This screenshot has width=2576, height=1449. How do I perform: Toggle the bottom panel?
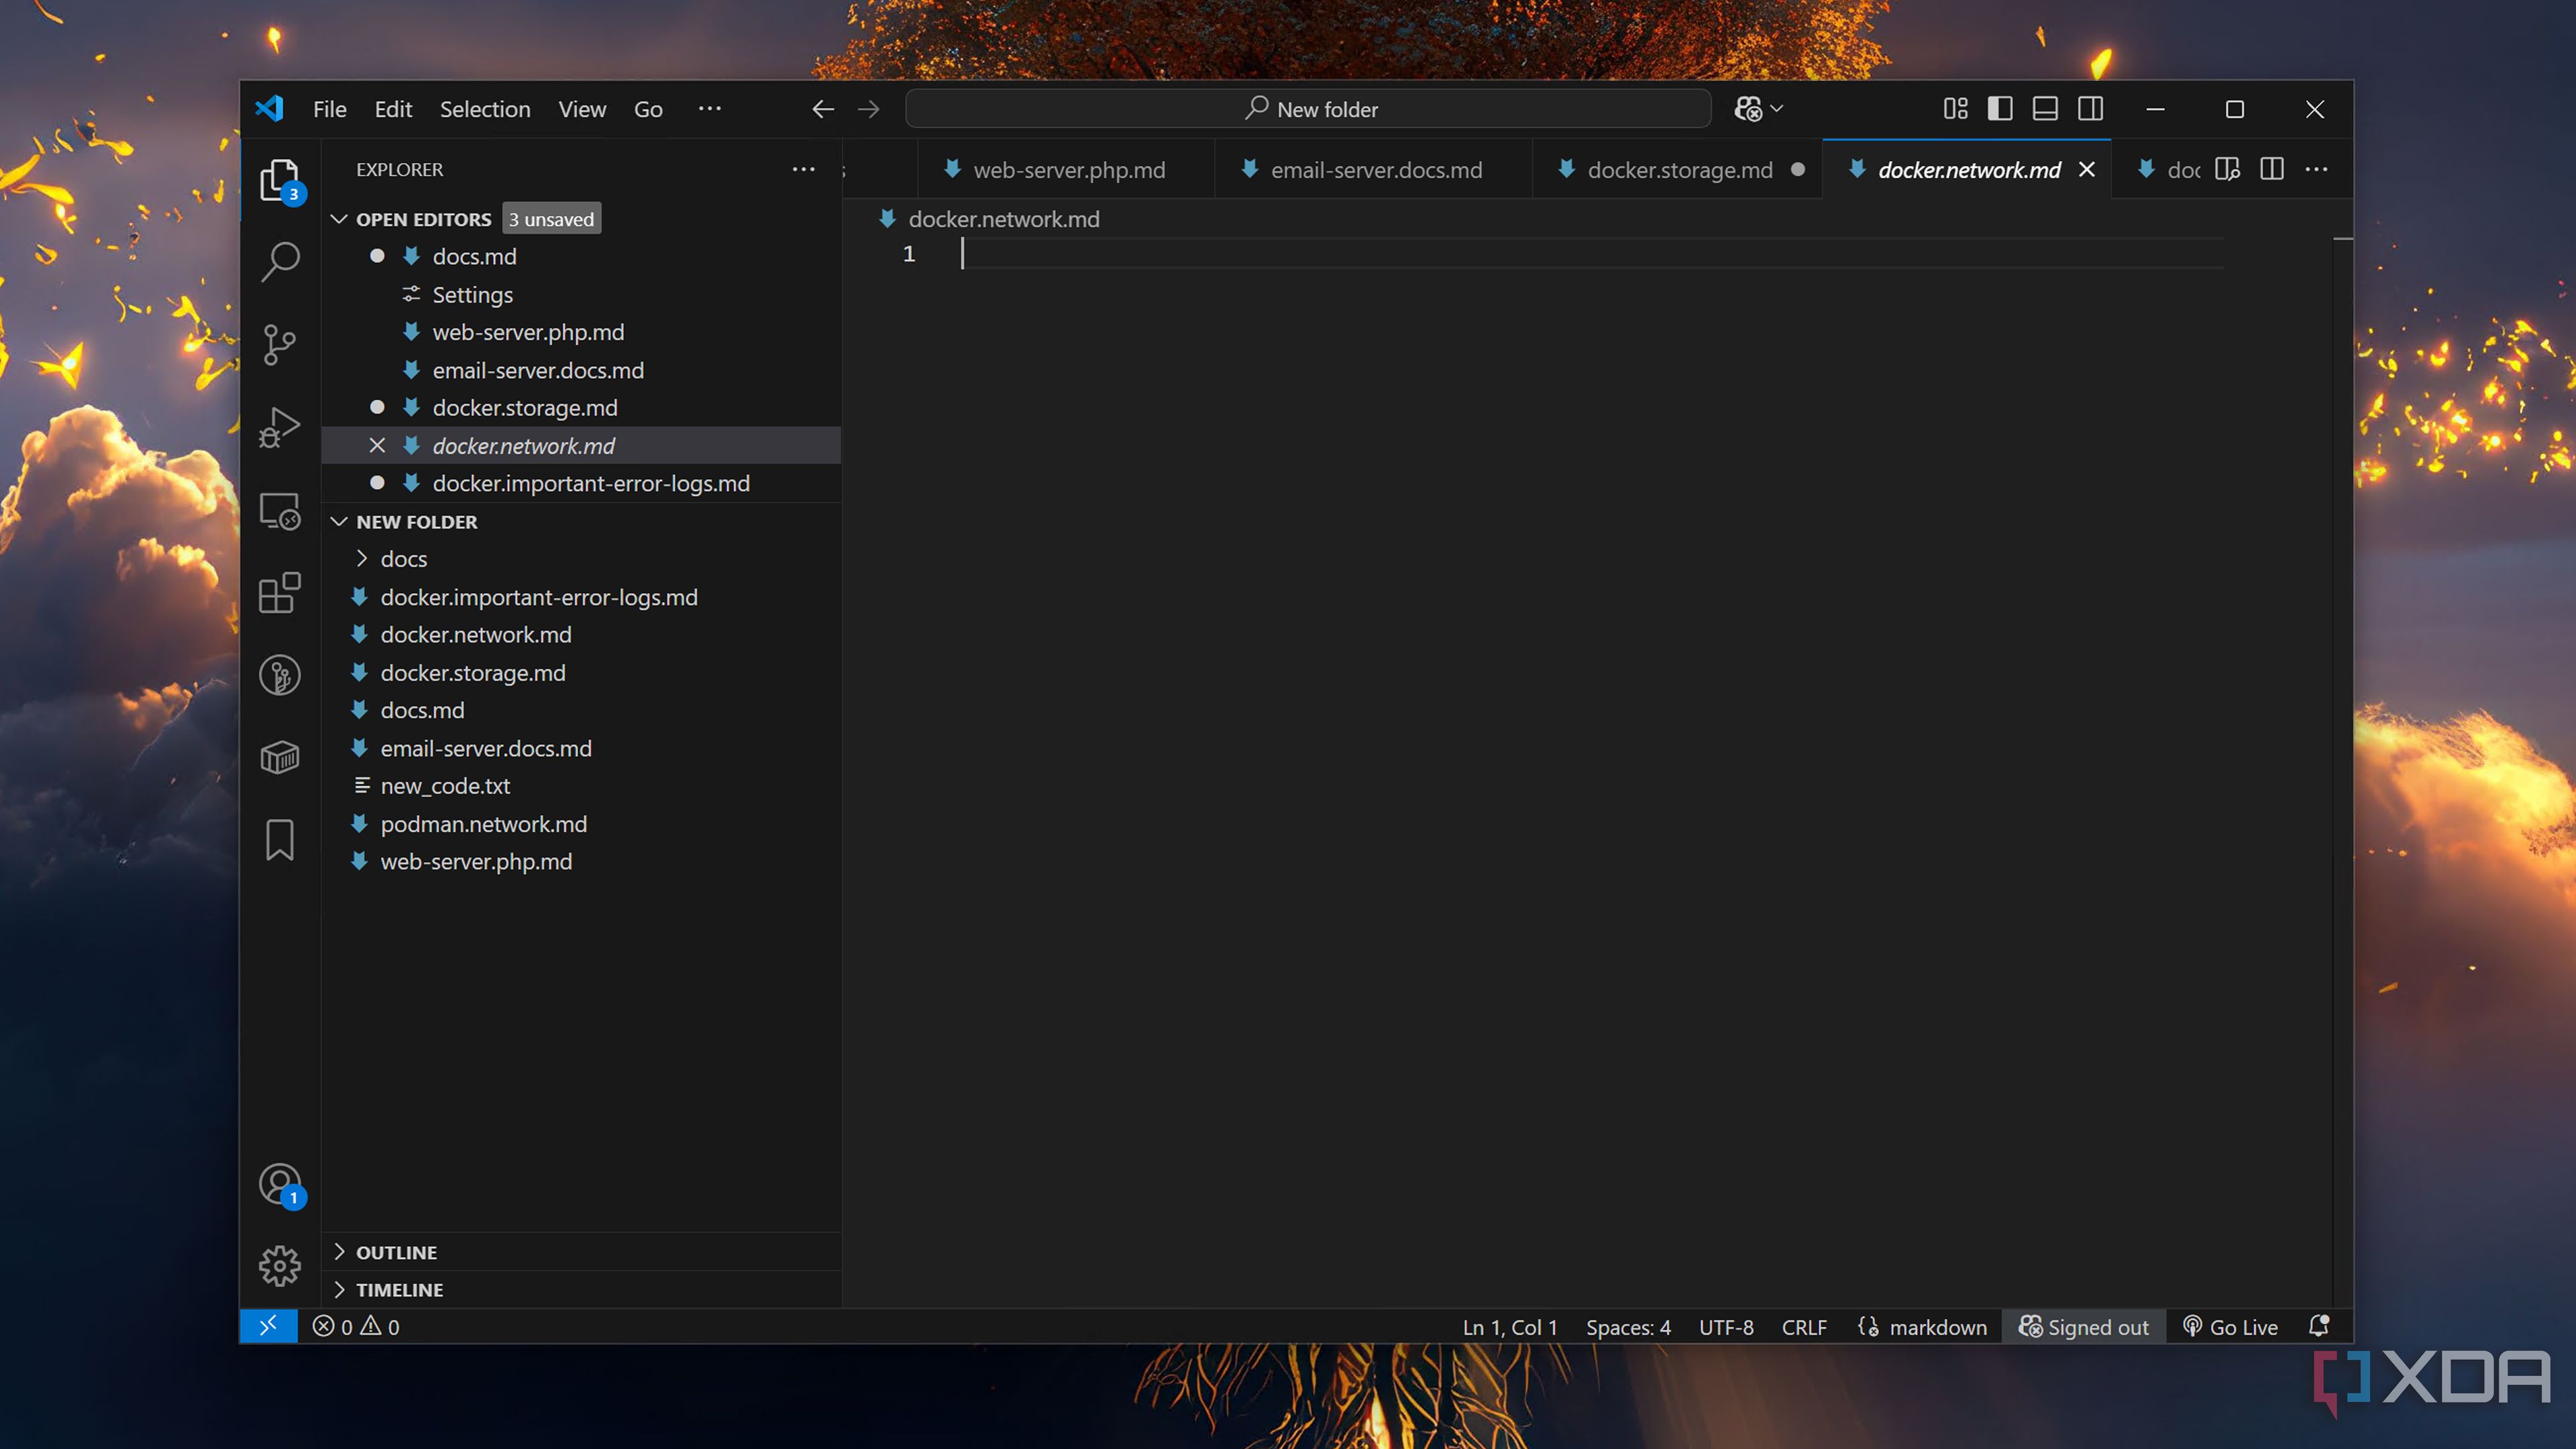coord(2045,109)
